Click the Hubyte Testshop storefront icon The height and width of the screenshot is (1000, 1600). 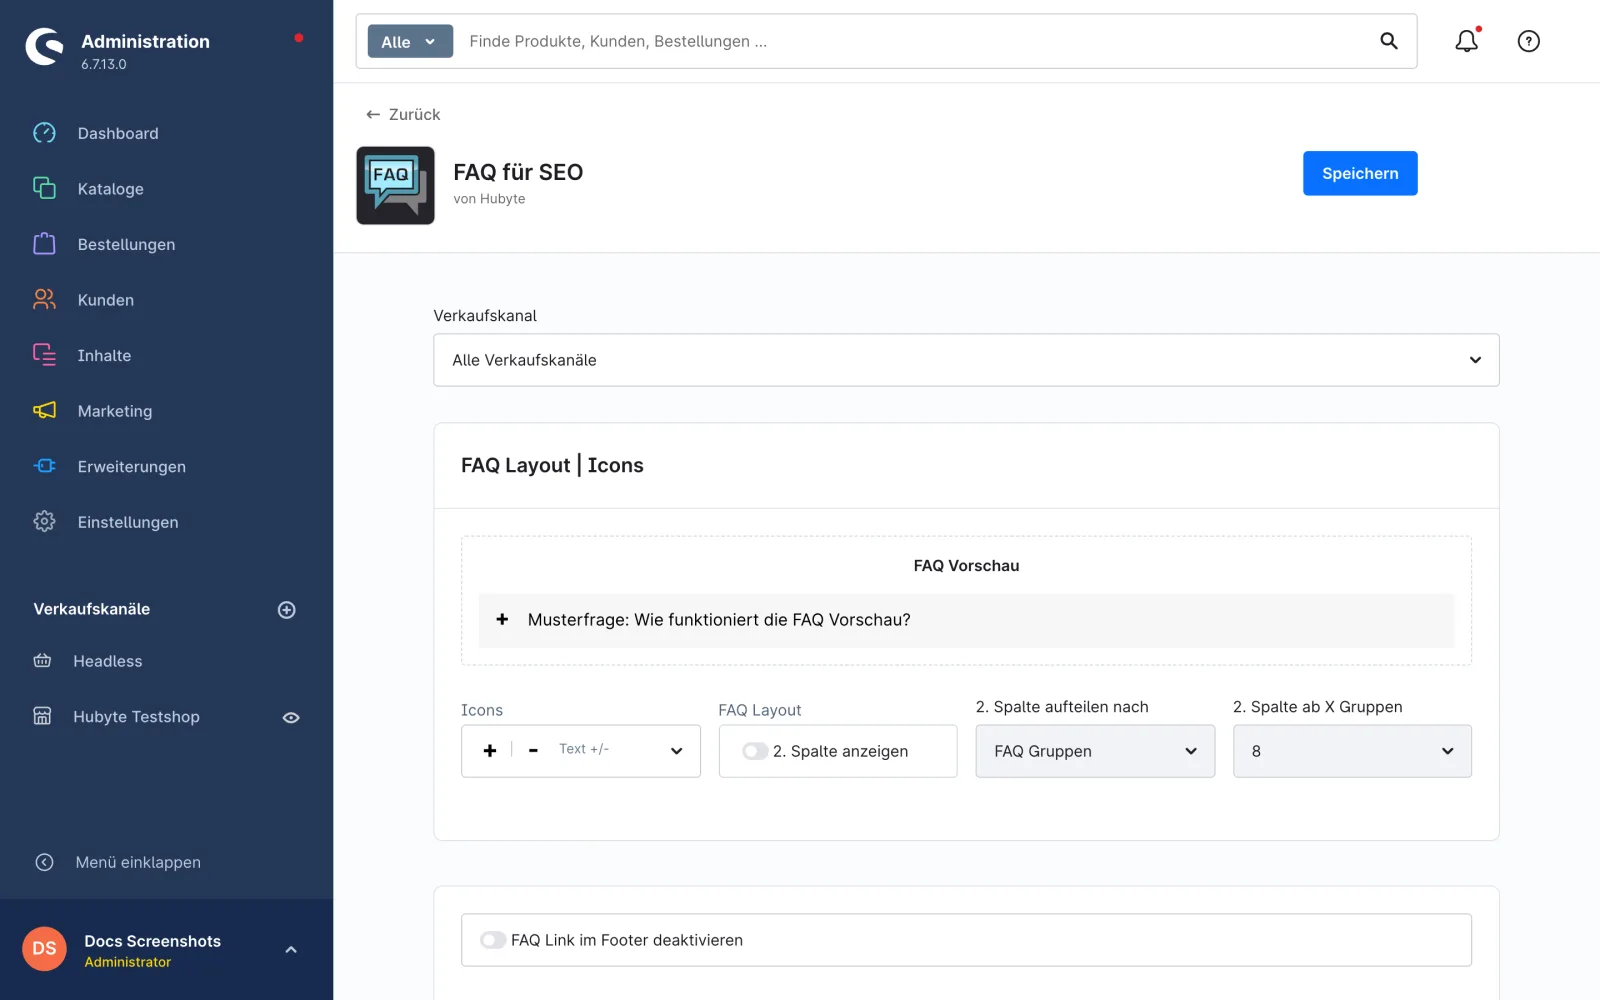[42, 716]
